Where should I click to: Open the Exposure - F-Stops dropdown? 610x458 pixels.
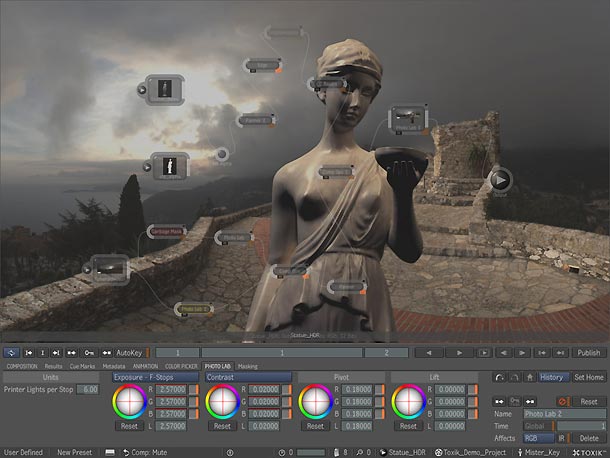point(155,377)
